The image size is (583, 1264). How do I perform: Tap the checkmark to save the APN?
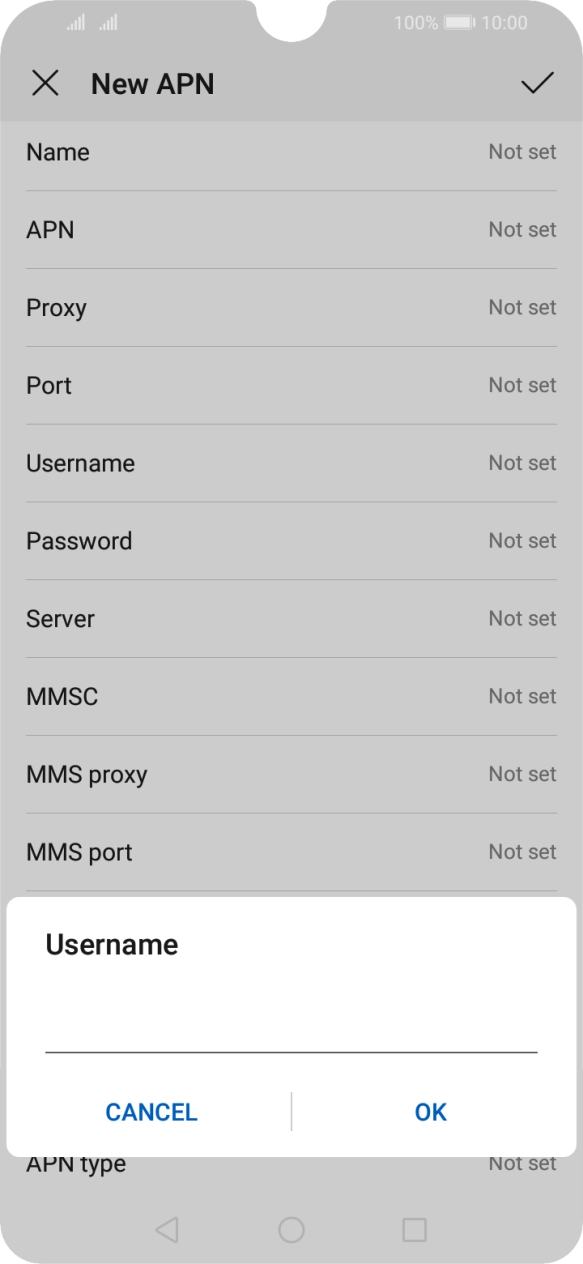[539, 83]
